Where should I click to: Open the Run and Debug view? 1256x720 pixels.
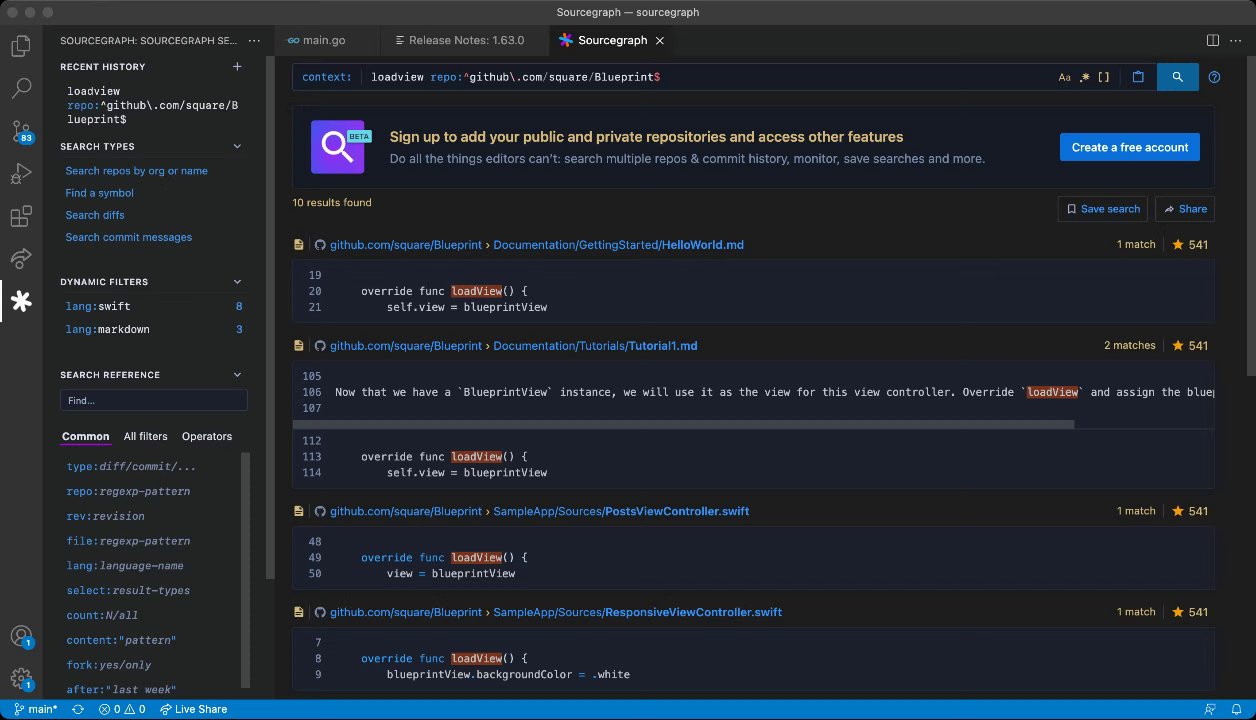[x=21, y=174]
